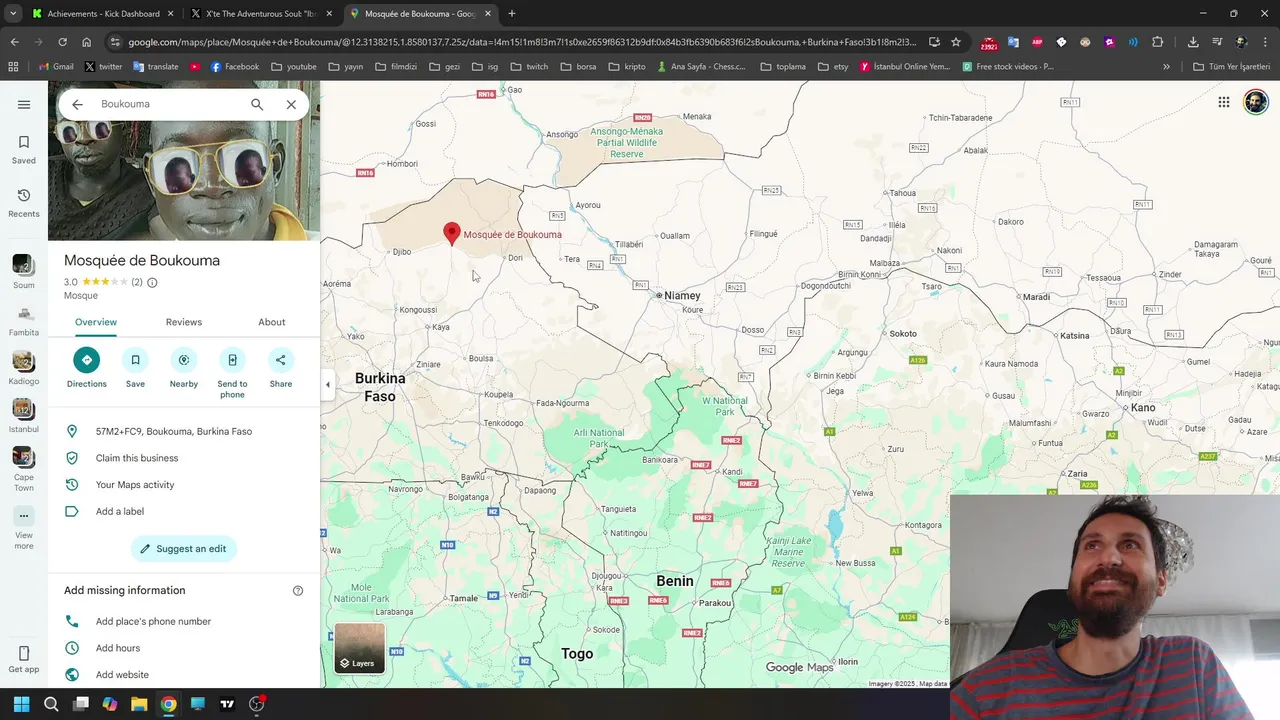Click the search magnifier icon
Viewport: 1280px width, 720px height.
(257, 104)
